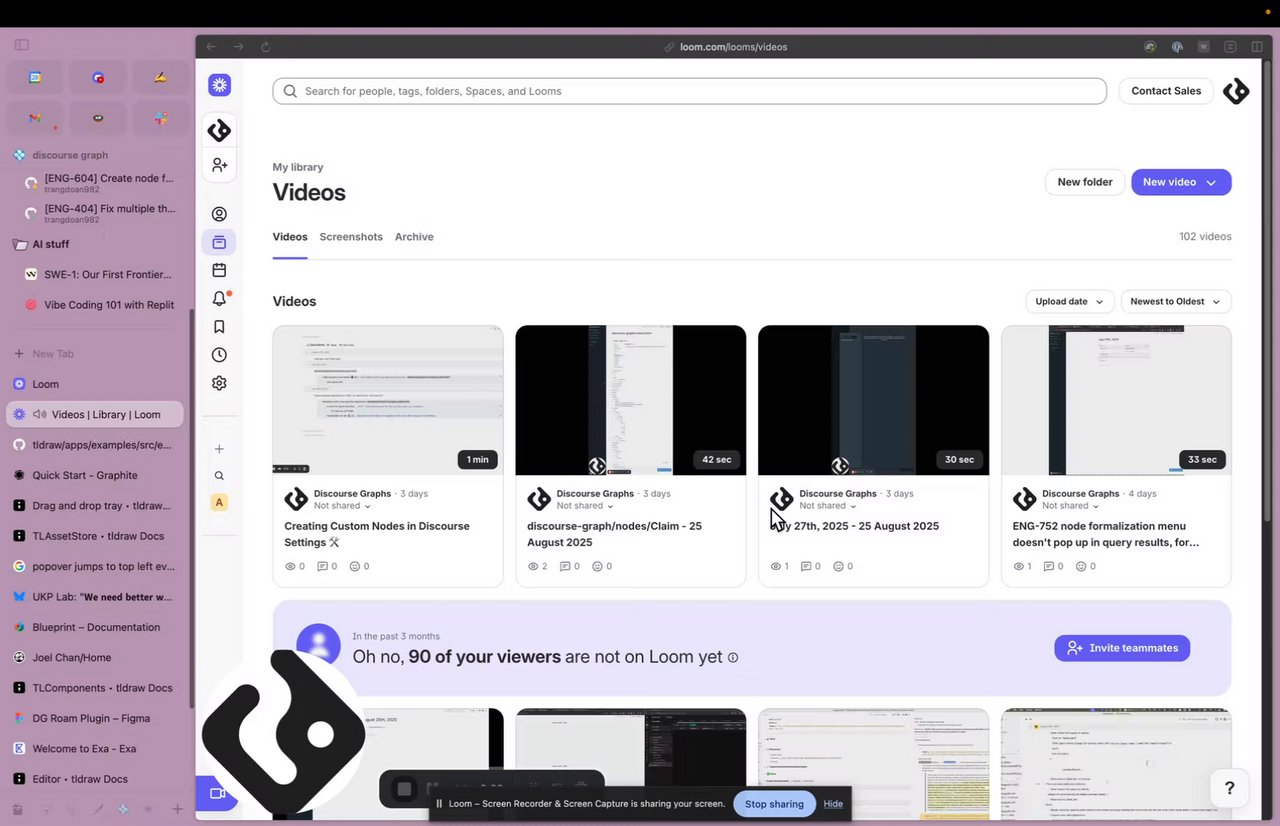Click the browser back arrow

click(x=211, y=47)
